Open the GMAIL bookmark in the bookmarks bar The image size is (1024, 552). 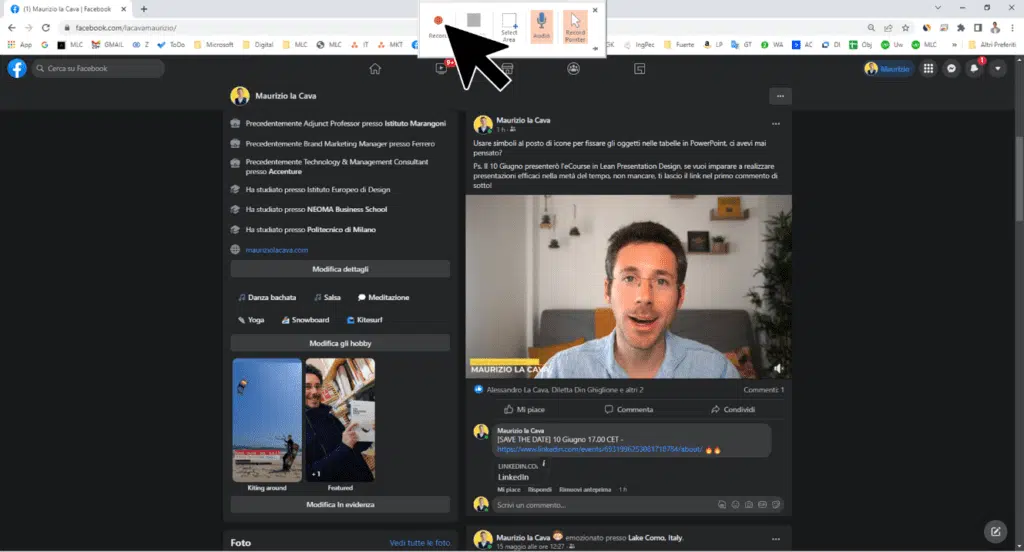(109, 45)
